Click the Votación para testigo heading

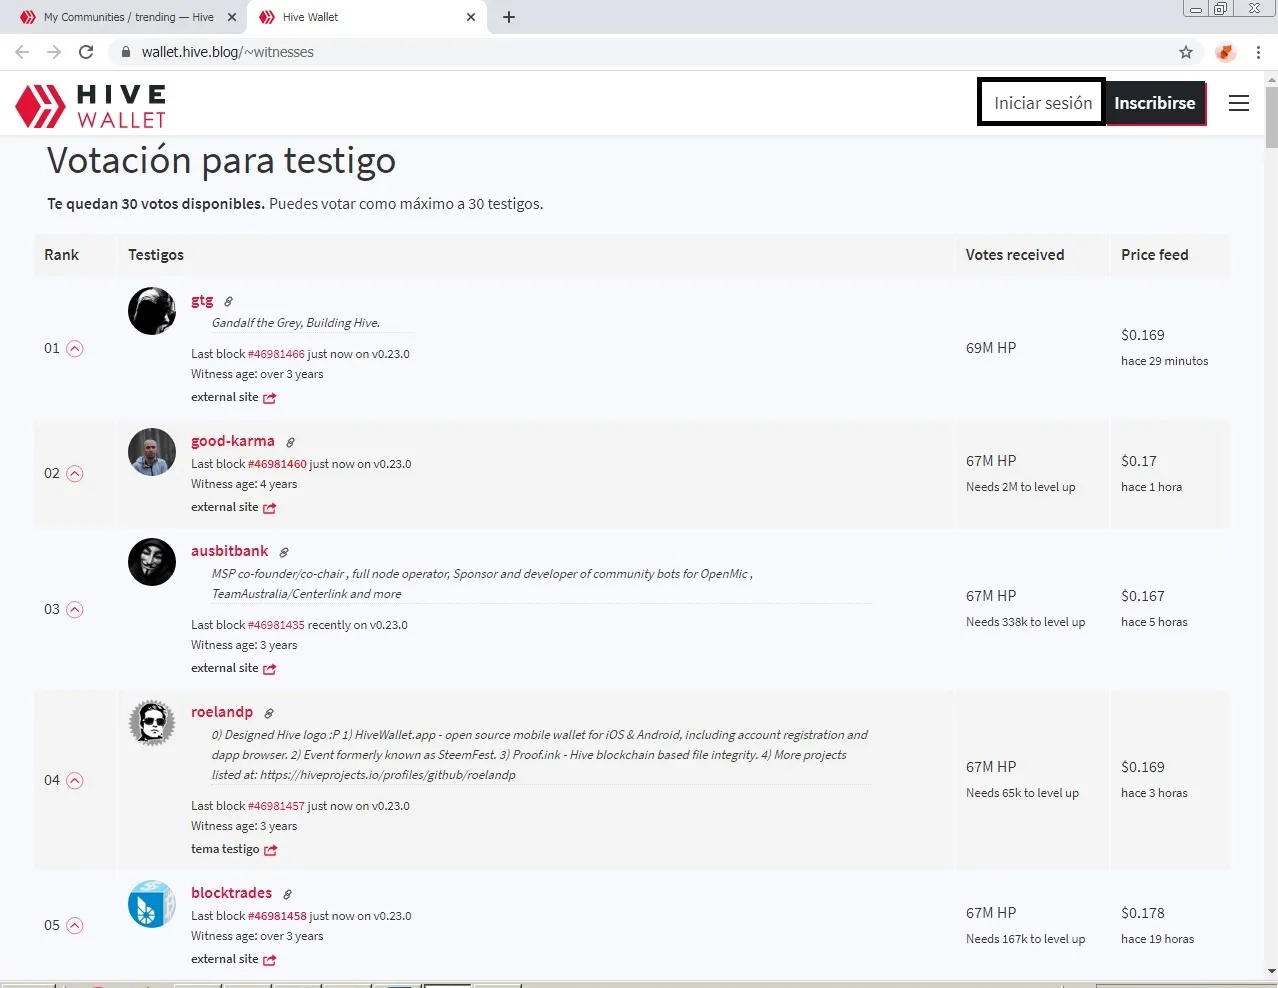click(x=221, y=161)
